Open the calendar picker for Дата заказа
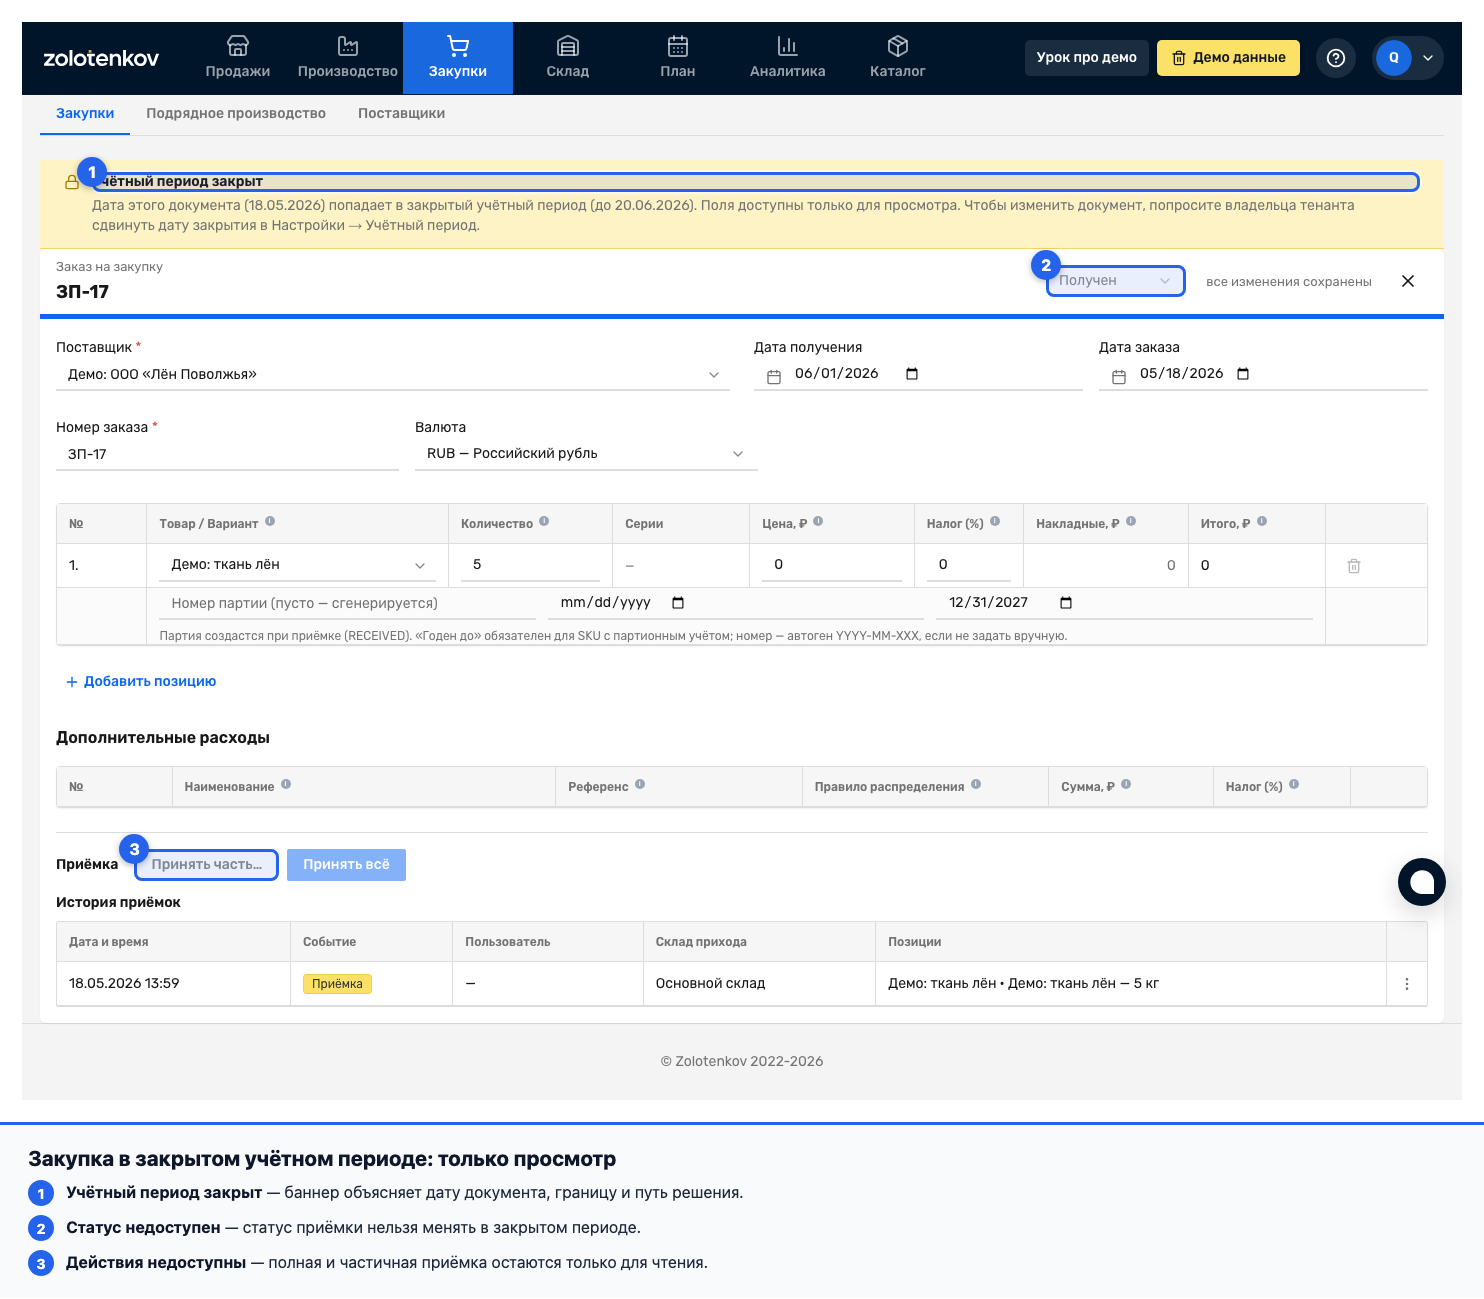Screen dimensions: 1484x1299 click(1243, 374)
